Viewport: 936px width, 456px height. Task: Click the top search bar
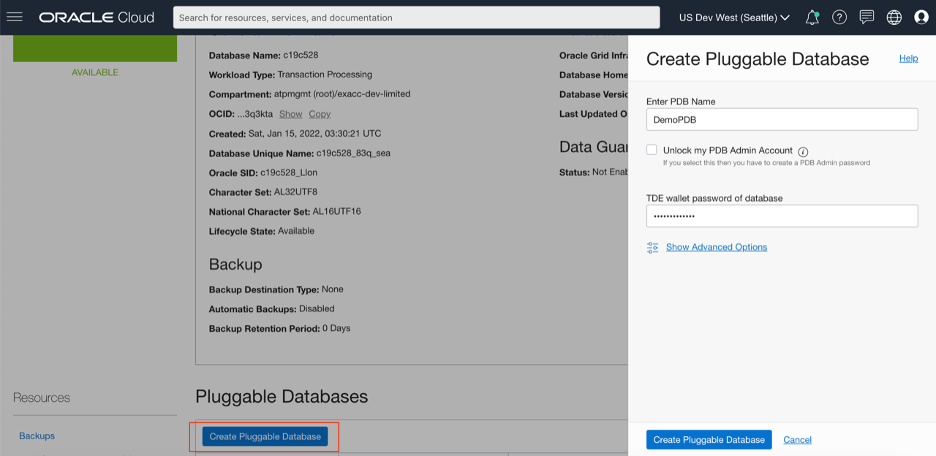click(417, 17)
